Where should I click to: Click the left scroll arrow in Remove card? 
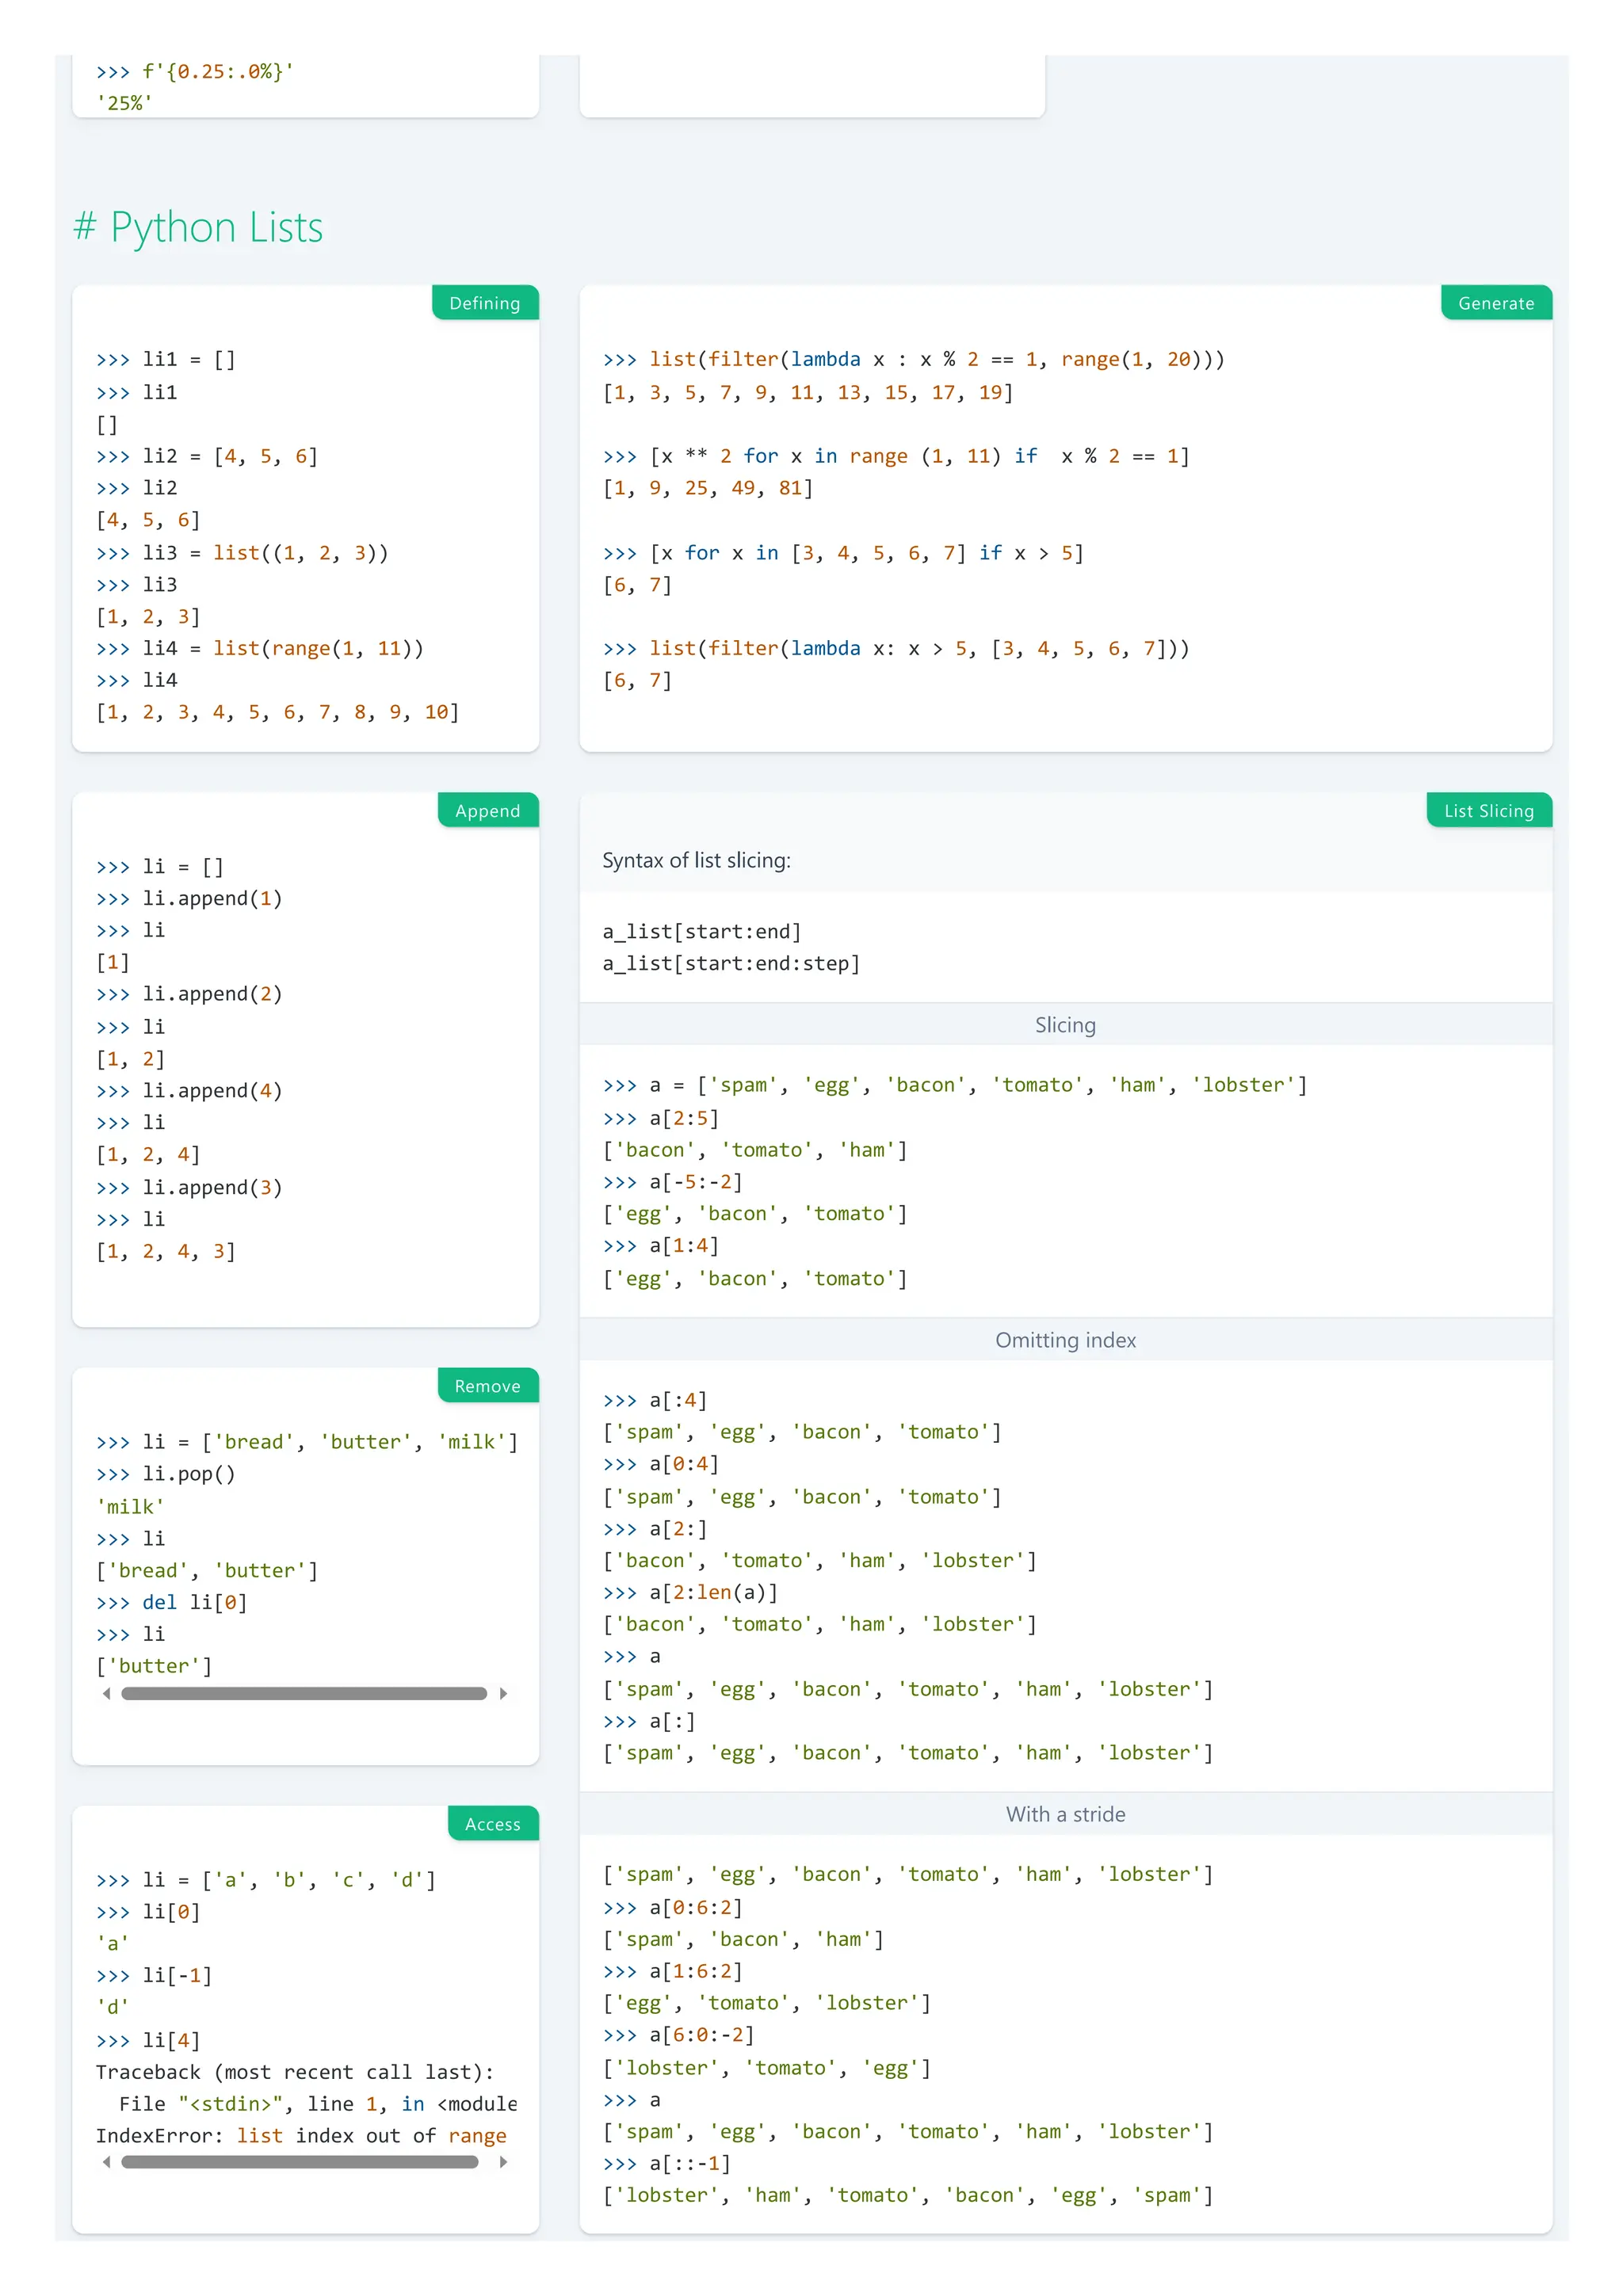tap(107, 1693)
